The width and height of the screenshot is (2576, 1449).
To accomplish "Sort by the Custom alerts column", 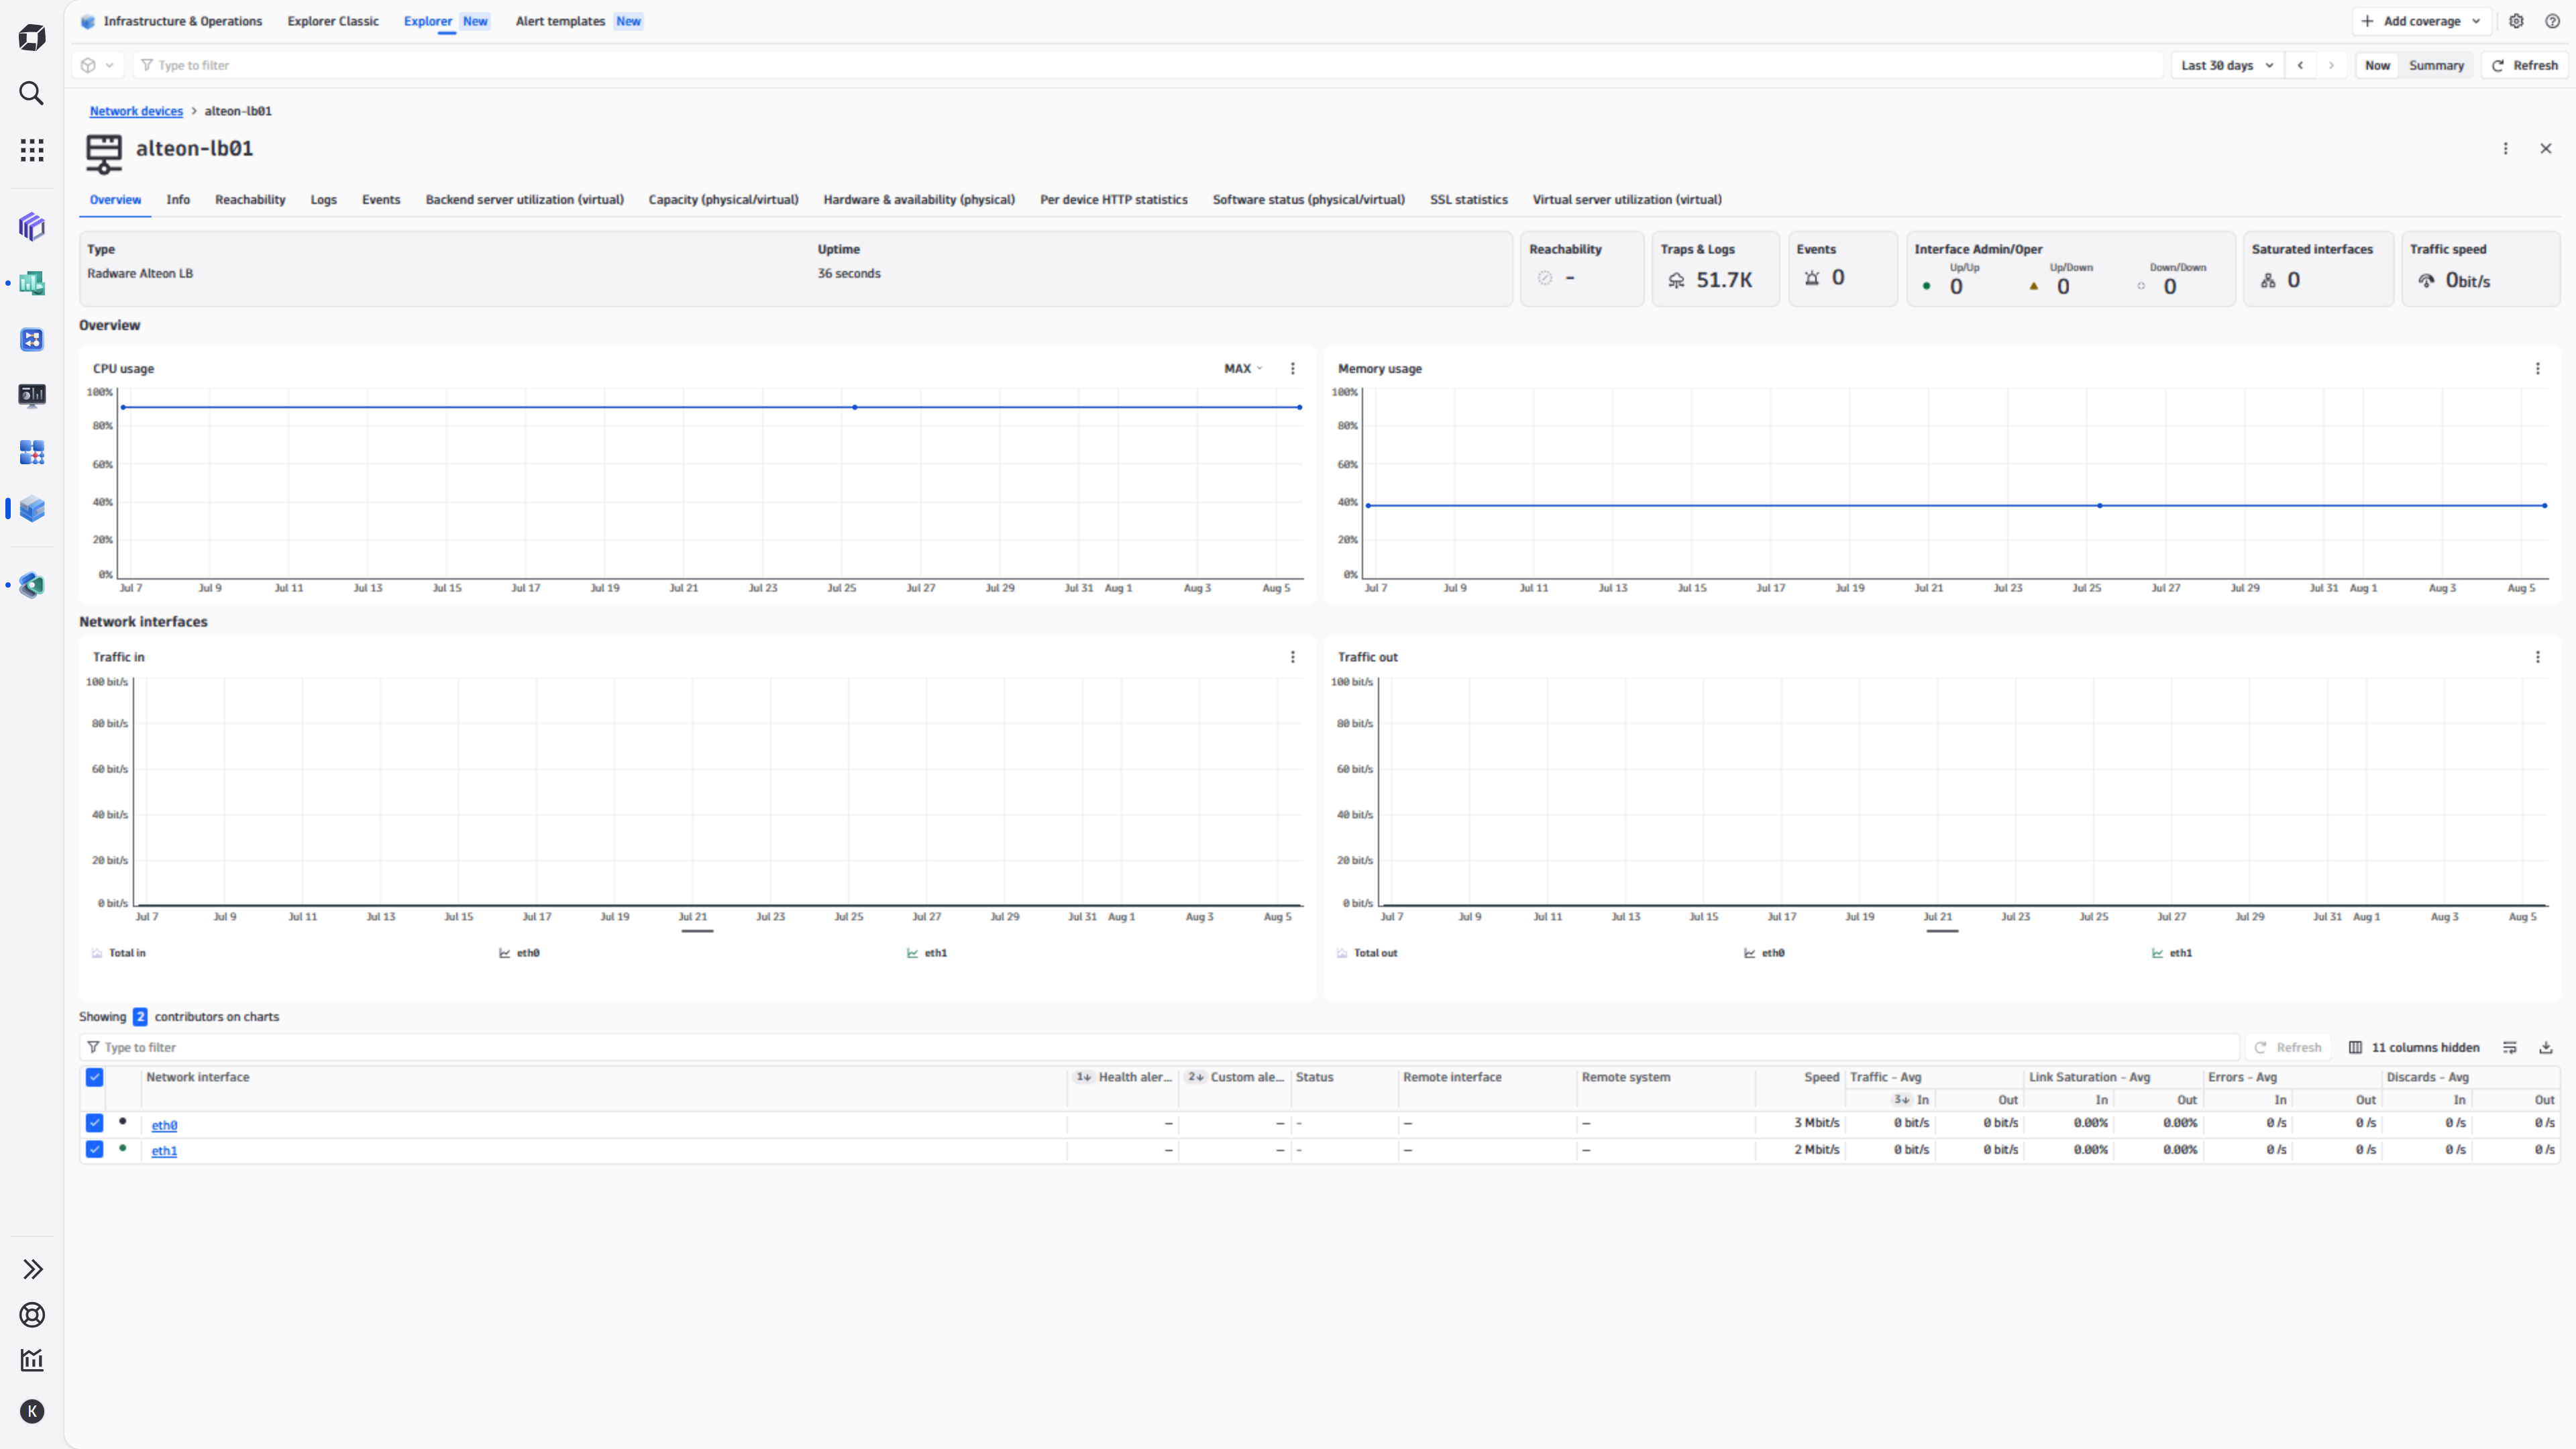I will 1235,1077.
